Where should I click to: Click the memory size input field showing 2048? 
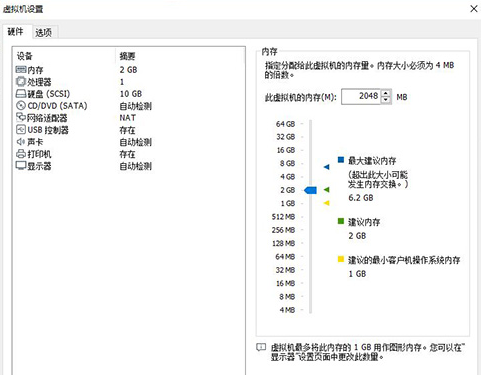[361, 97]
